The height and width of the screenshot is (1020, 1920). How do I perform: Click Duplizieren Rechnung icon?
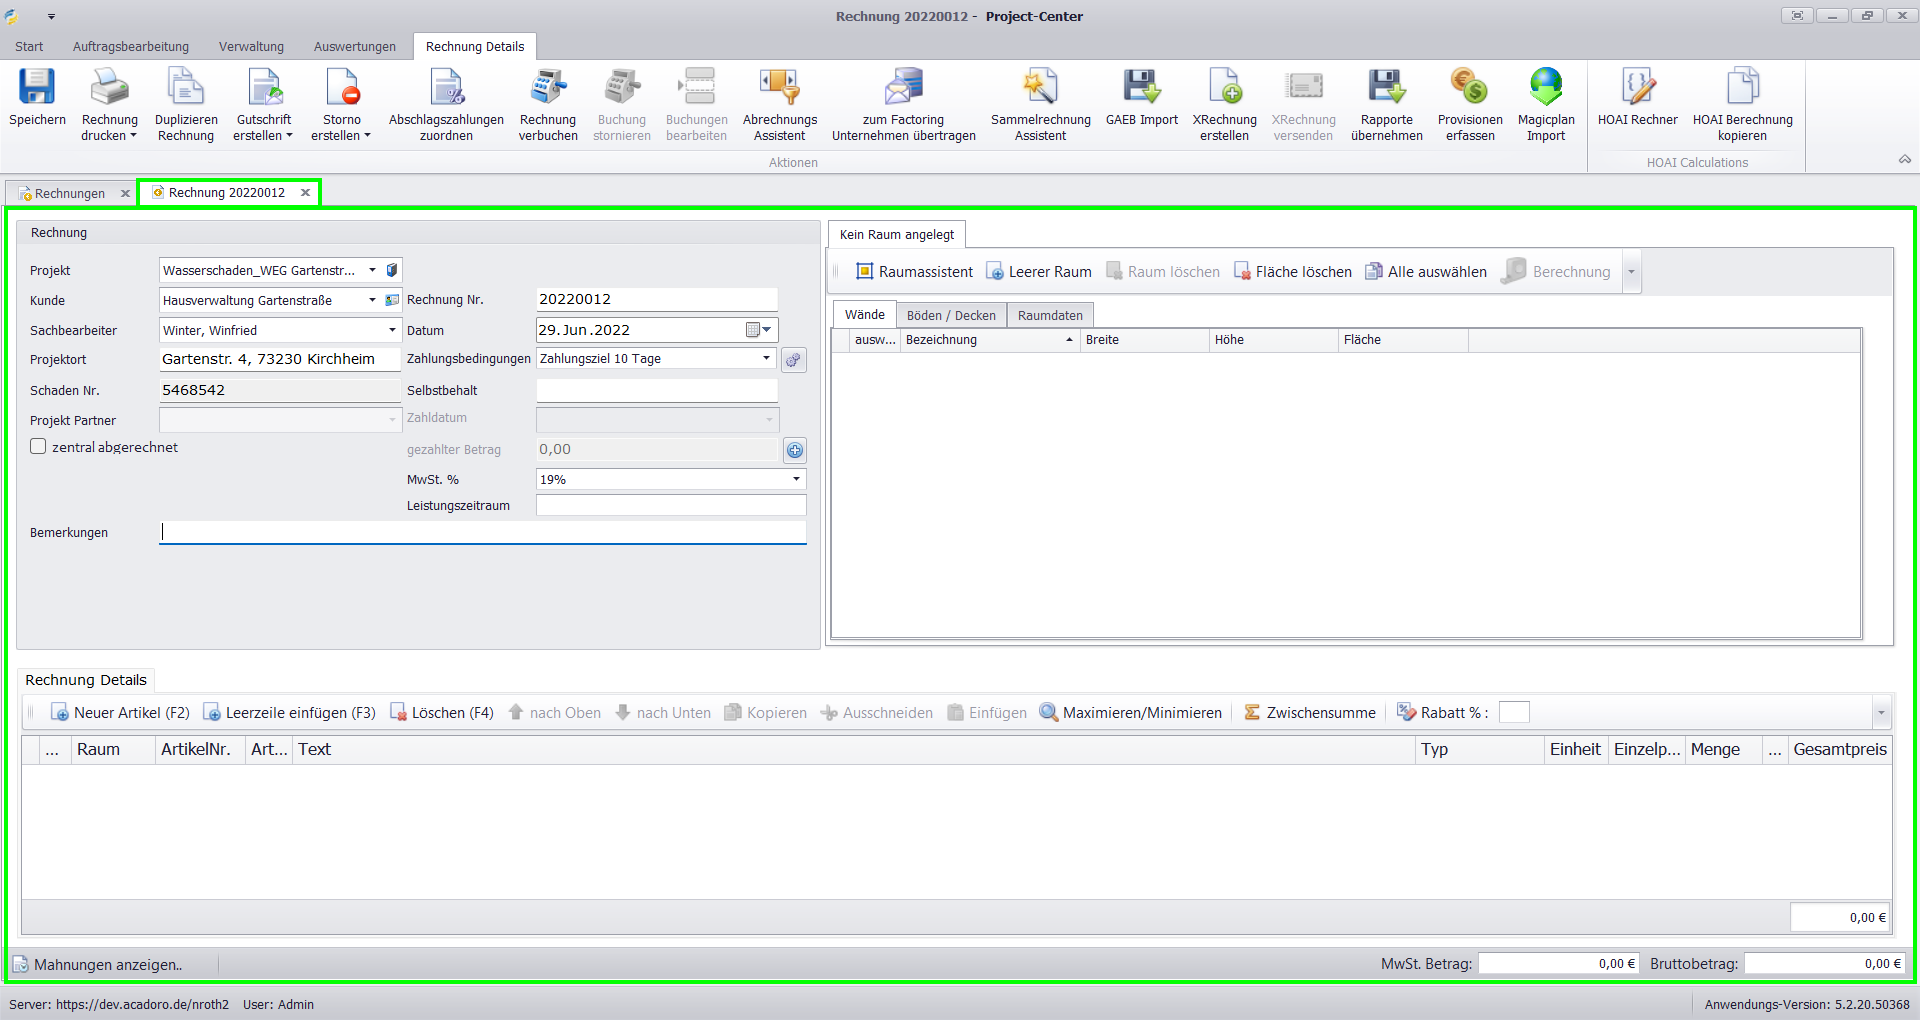coord(186,88)
